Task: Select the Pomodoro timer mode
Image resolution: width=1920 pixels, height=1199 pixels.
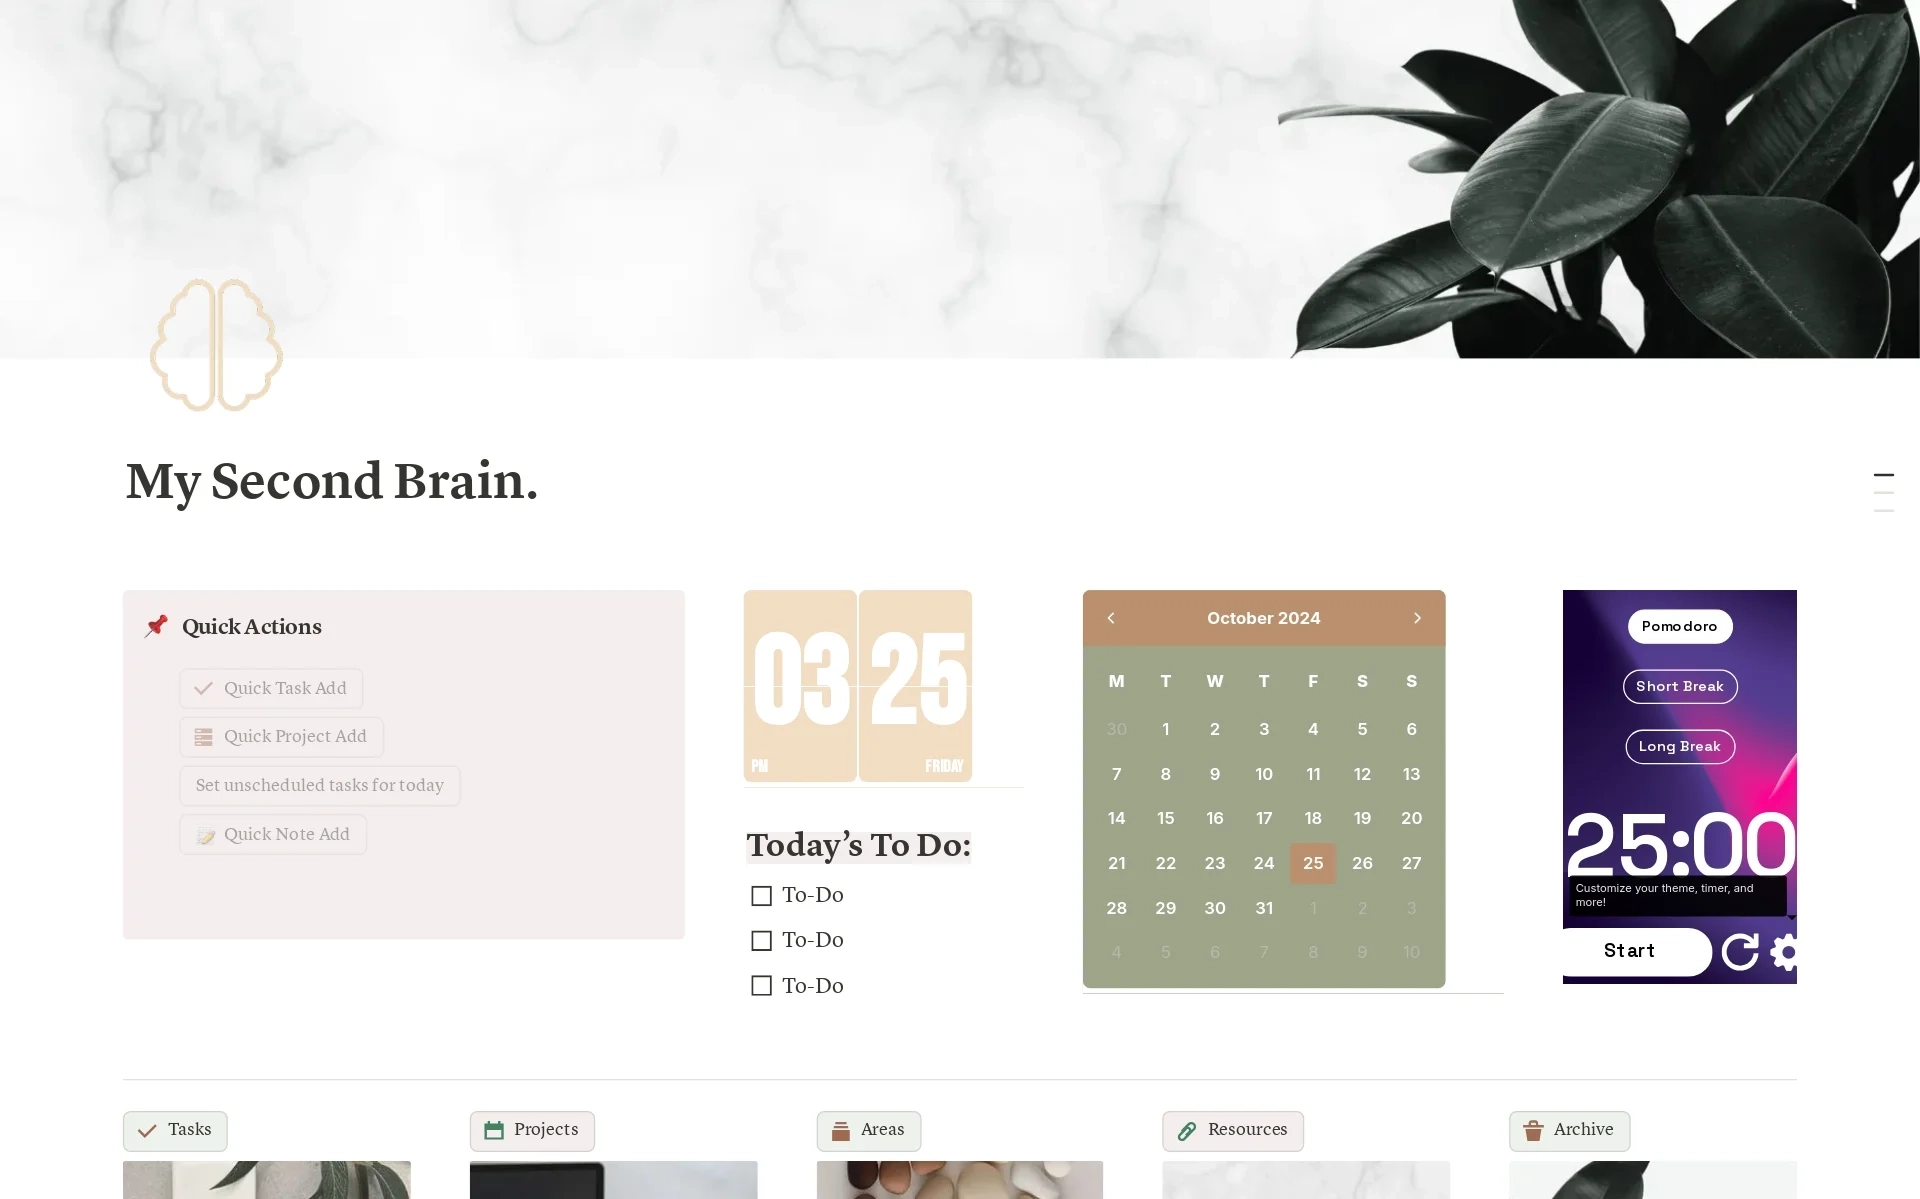Action: pyautogui.click(x=1680, y=624)
